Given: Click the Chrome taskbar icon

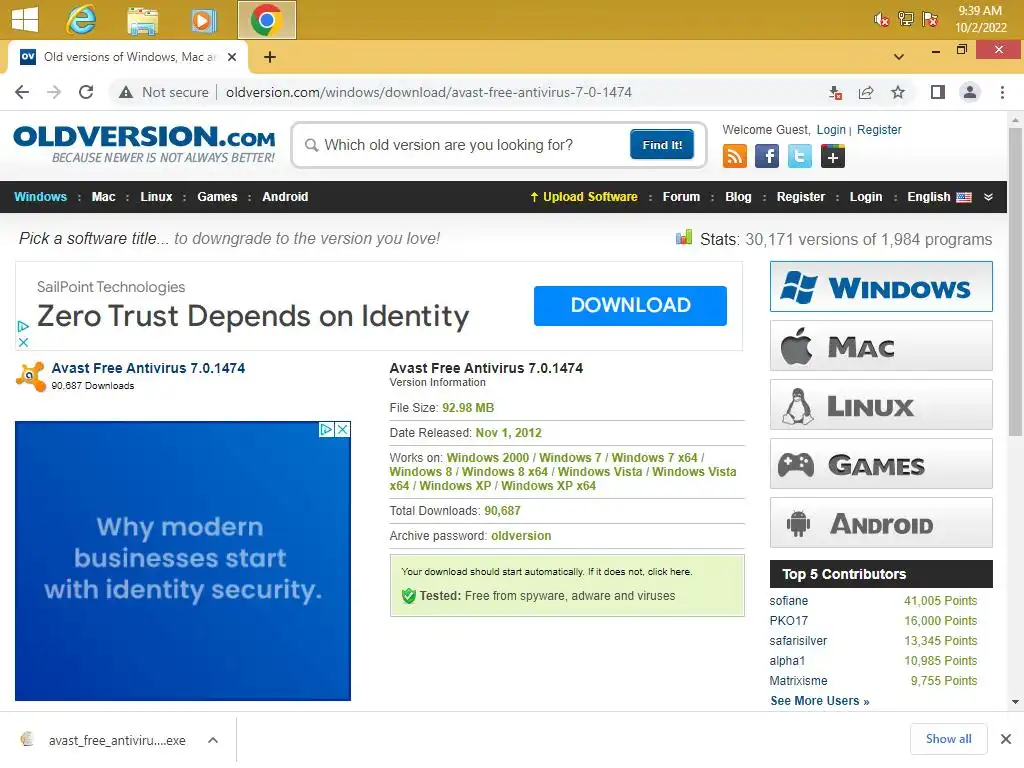Looking at the screenshot, I should tap(266, 20).
